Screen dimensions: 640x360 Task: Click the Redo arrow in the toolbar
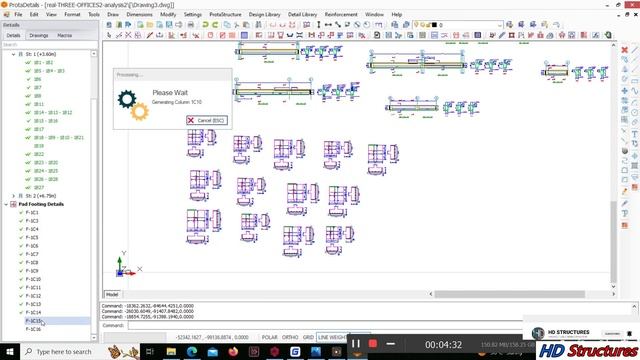(x=215, y=25)
